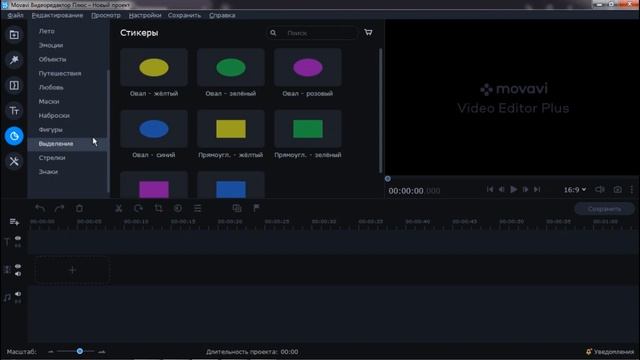Click Уведомления in the status bar
The image size is (640, 360).
coord(614,351)
